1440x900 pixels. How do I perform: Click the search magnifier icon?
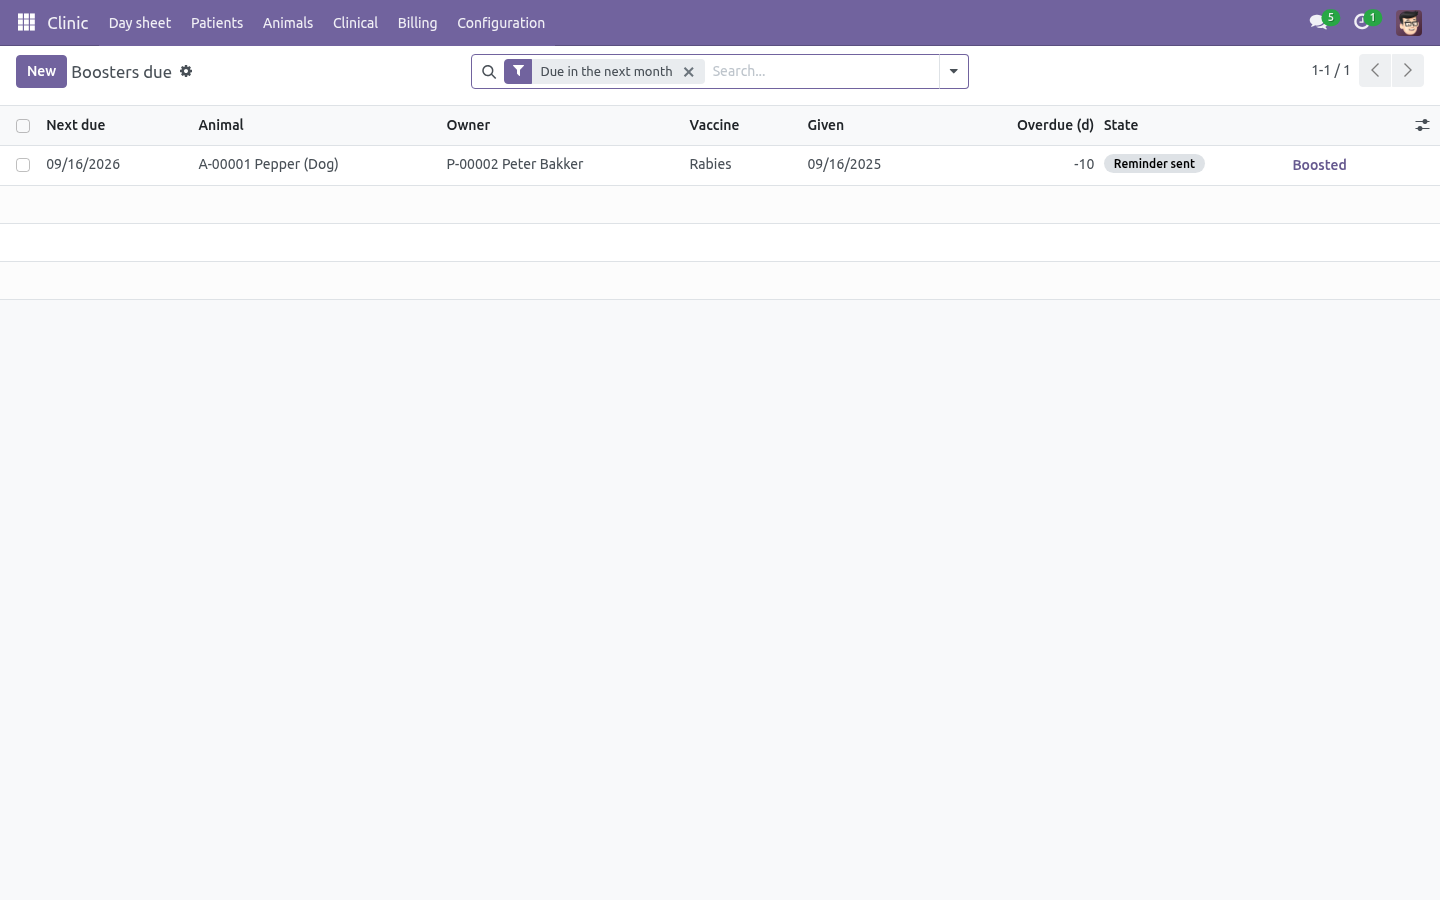pyautogui.click(x=489, y=72)
